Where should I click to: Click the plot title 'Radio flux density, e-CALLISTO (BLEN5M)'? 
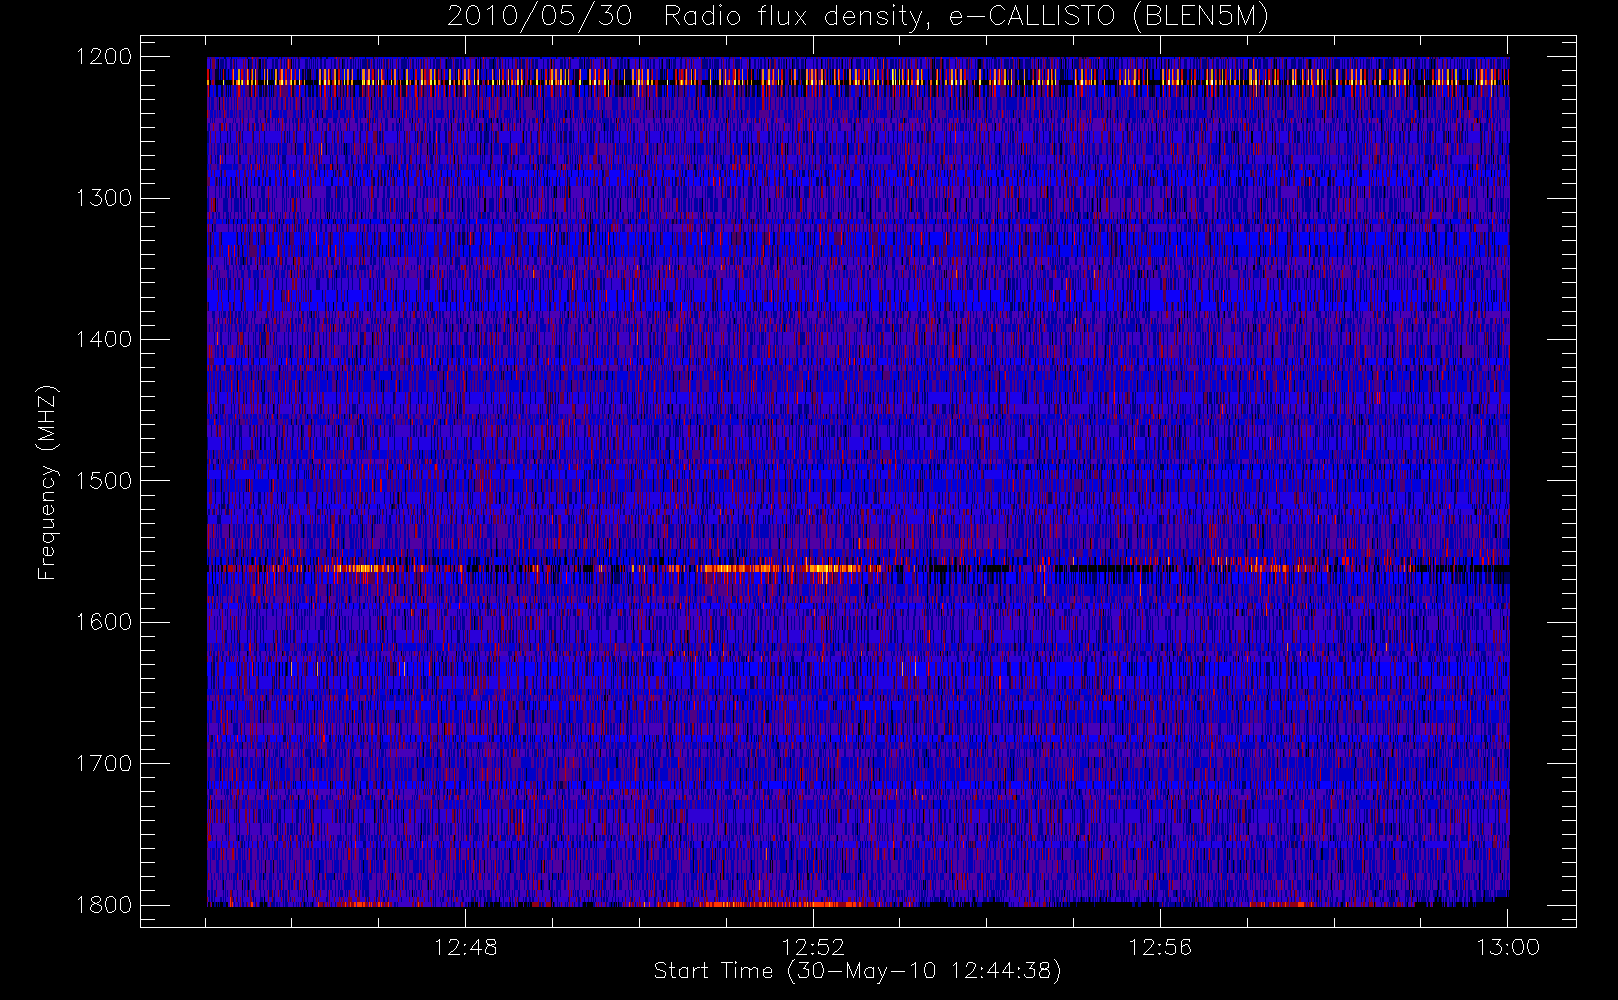click(966, 17)
